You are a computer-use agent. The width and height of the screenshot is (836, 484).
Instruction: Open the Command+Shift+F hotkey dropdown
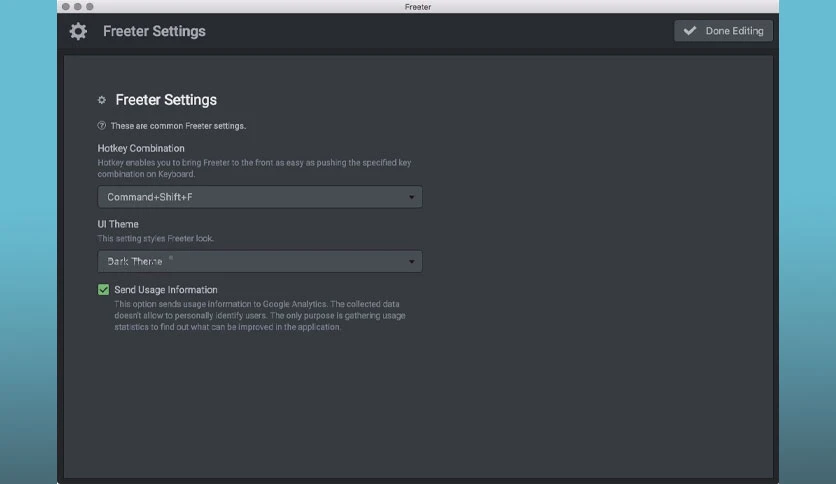point(260,197)
